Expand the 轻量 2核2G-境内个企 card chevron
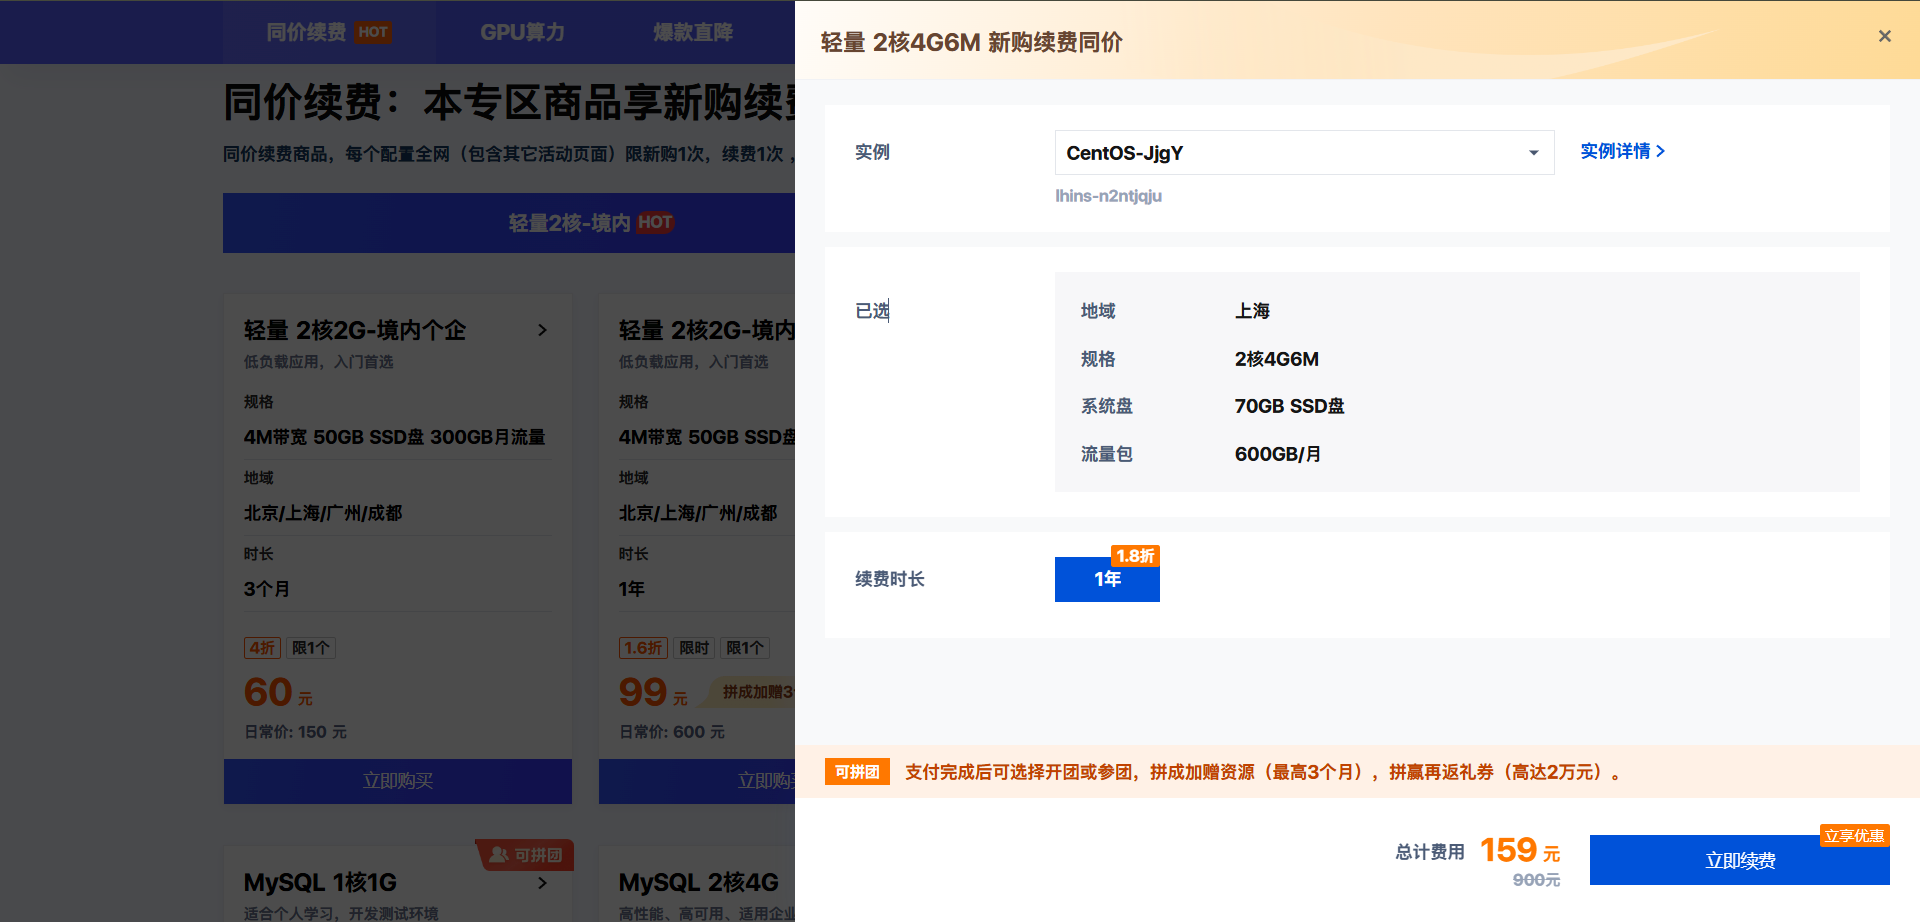 [x=542, y=330]
